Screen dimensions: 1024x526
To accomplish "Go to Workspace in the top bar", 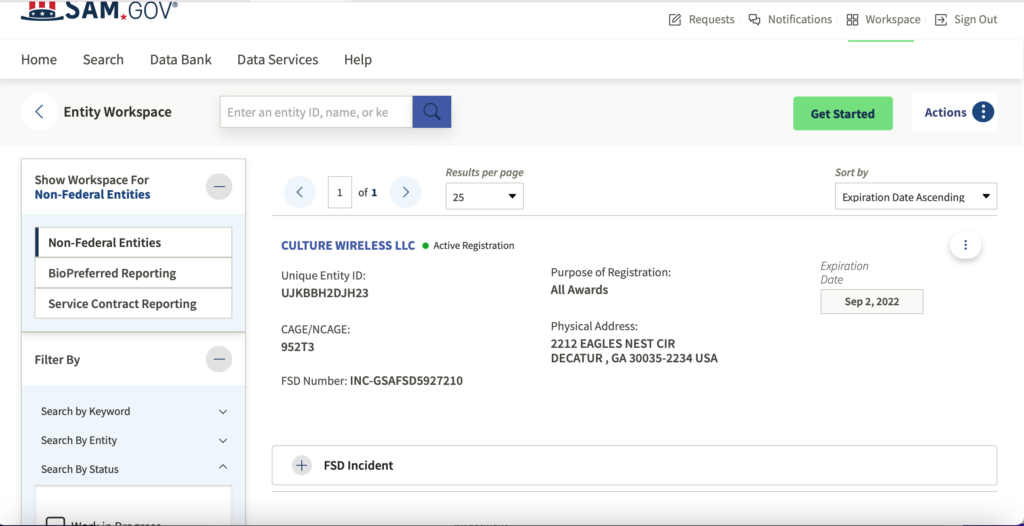I will [883, 20].
